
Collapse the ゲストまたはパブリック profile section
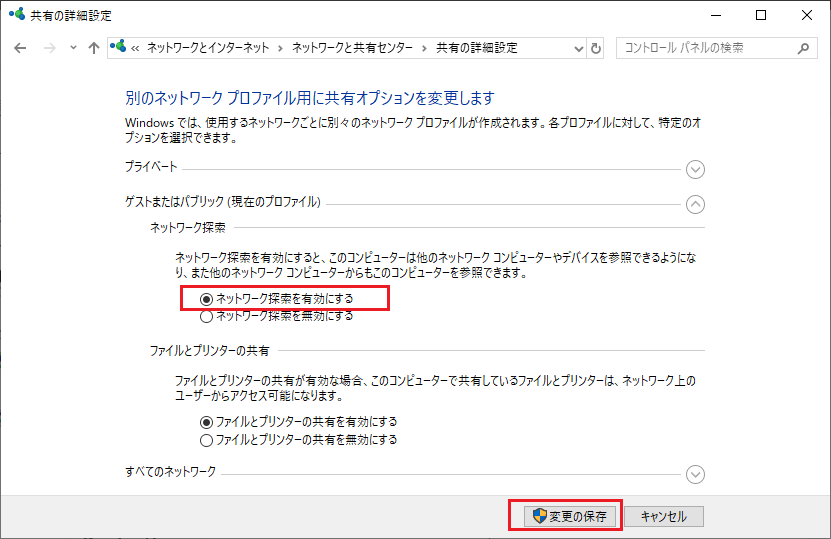[696, 203]
